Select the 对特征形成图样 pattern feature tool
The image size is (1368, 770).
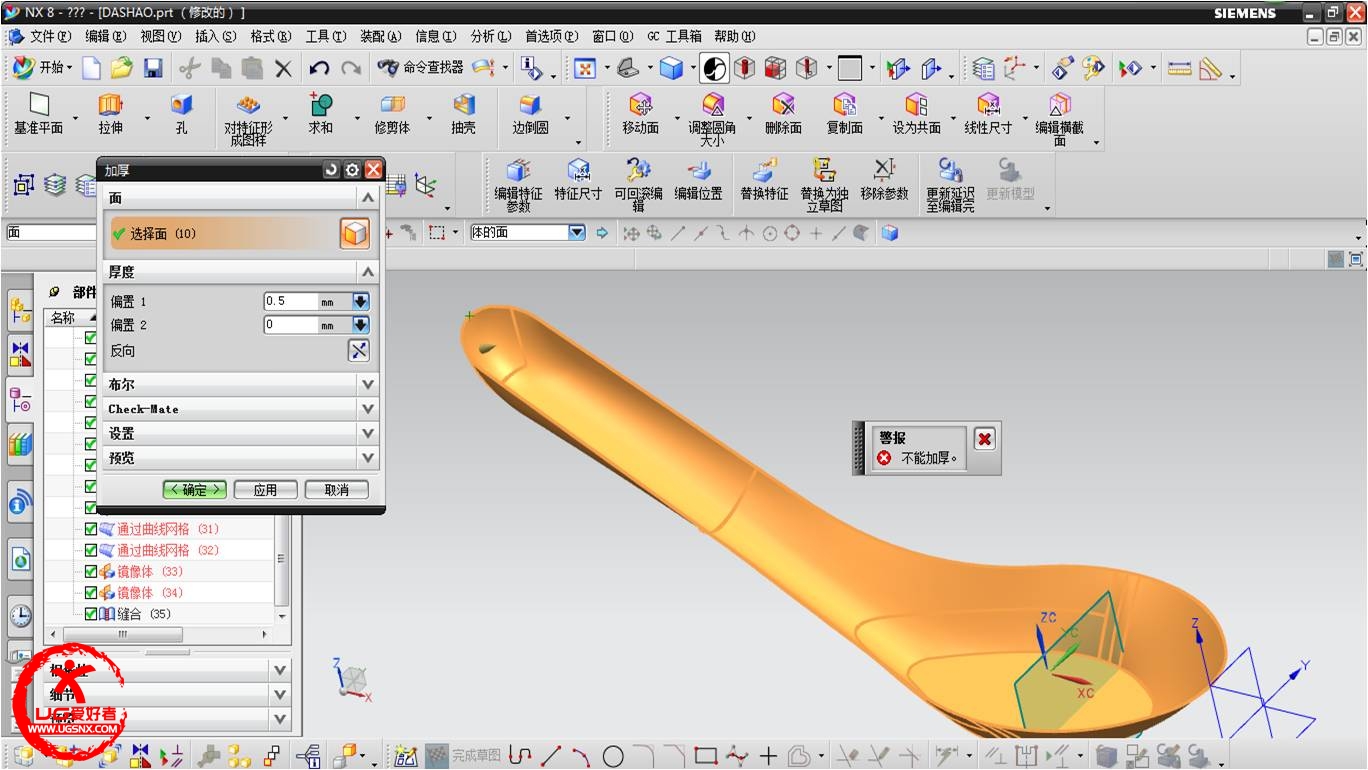pyautogui.click(x=248, y=120)
